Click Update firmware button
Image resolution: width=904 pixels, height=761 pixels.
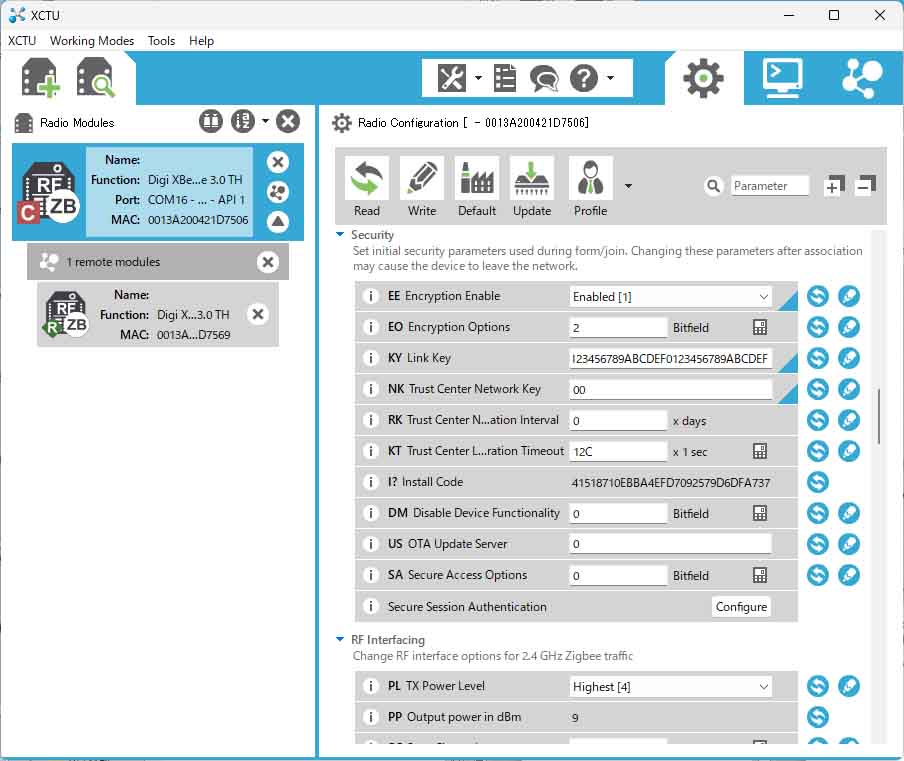click(532, 187)
